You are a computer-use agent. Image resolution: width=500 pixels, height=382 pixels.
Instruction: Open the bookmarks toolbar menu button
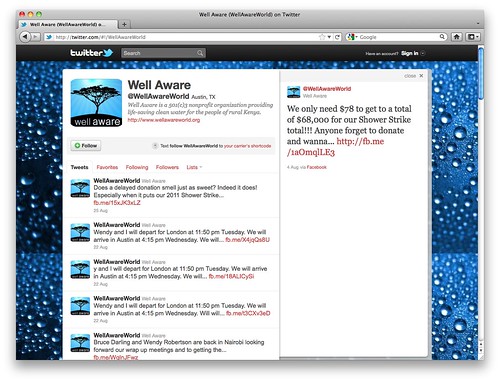pos(473,37)
